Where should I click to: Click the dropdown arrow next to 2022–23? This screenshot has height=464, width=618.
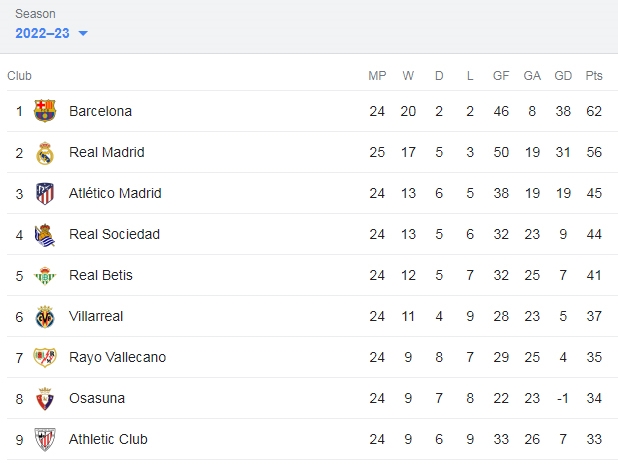click(x=83, y=34)
